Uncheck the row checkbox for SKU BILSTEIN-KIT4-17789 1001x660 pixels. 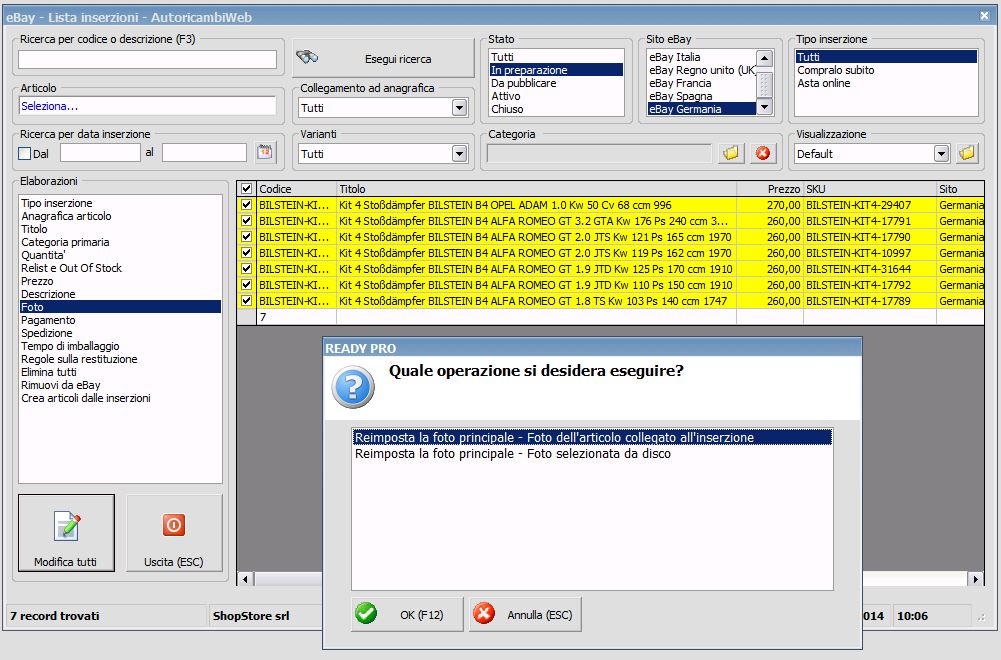(246, 301)
